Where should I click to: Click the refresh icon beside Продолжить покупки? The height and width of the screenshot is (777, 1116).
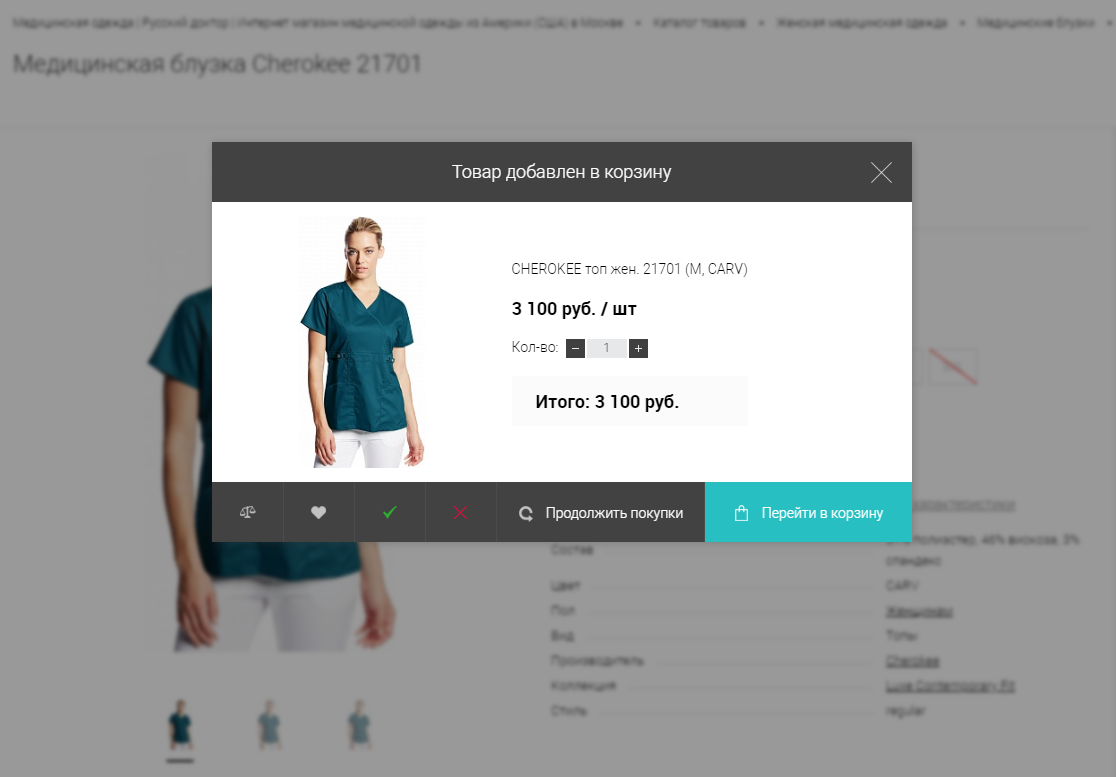[x=526, y=514]
